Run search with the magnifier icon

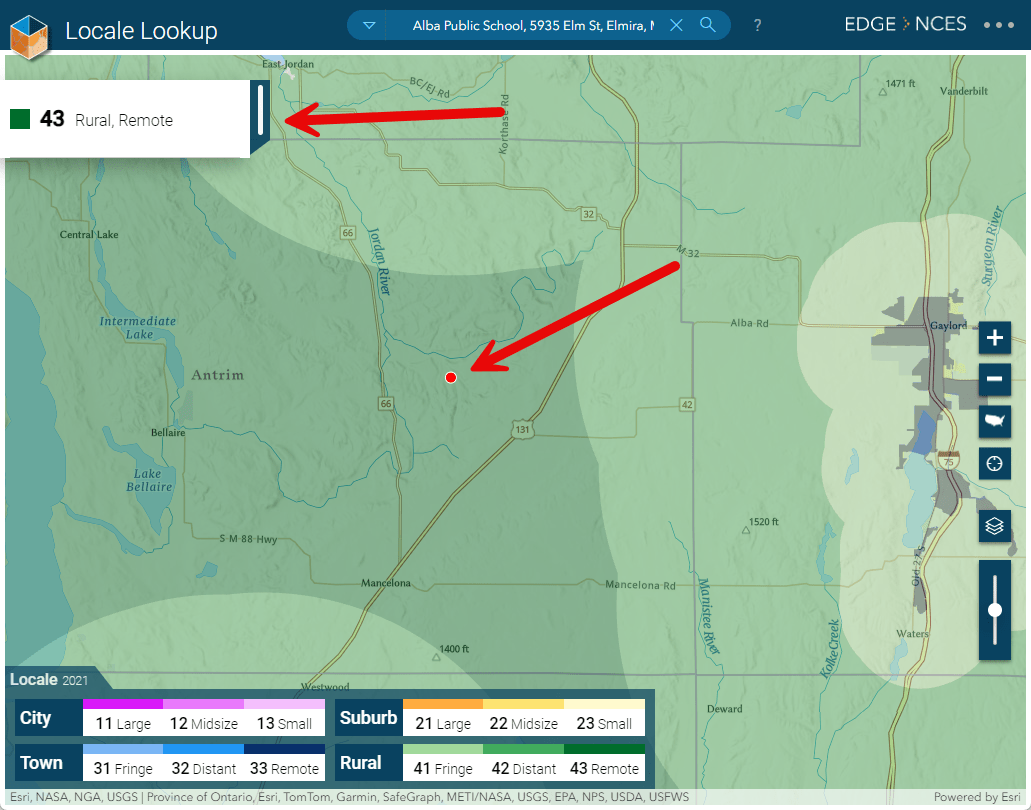click(707, 25)
